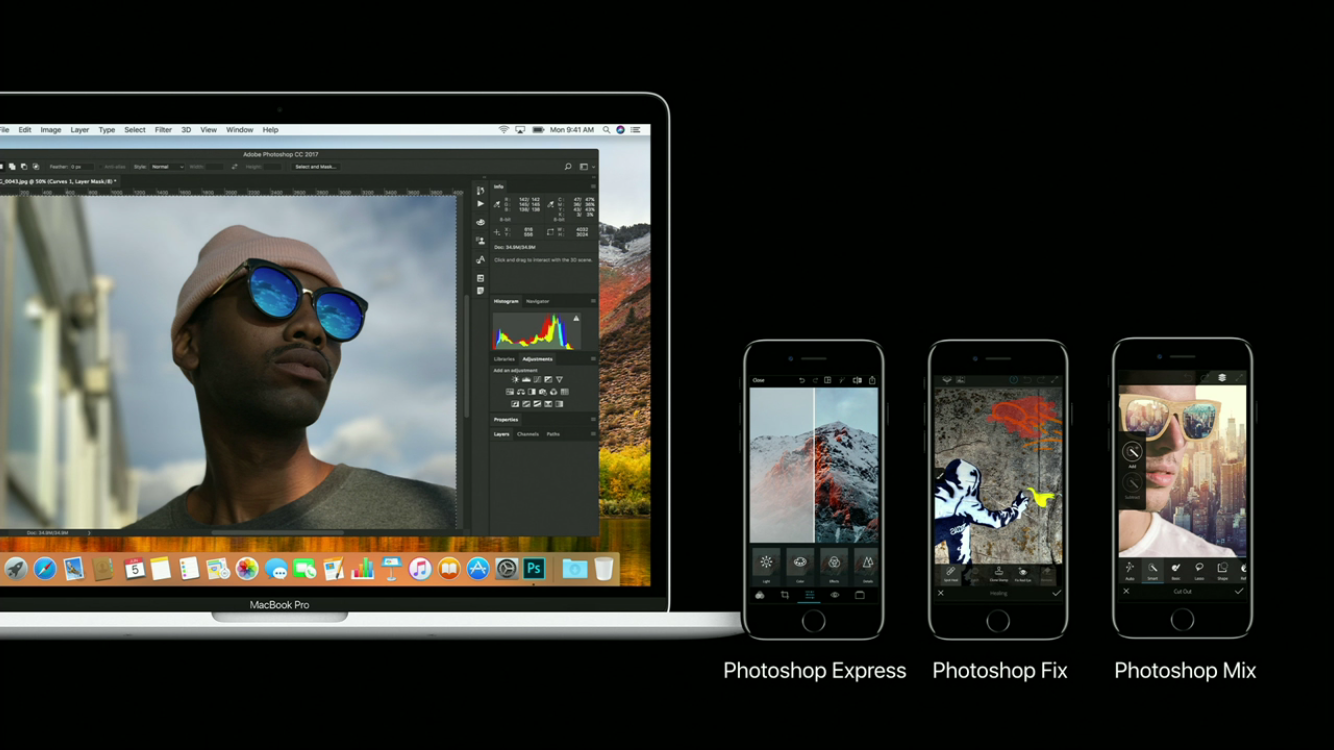
Task: Open Safari from the Dock
Action: tap(45, 569)
